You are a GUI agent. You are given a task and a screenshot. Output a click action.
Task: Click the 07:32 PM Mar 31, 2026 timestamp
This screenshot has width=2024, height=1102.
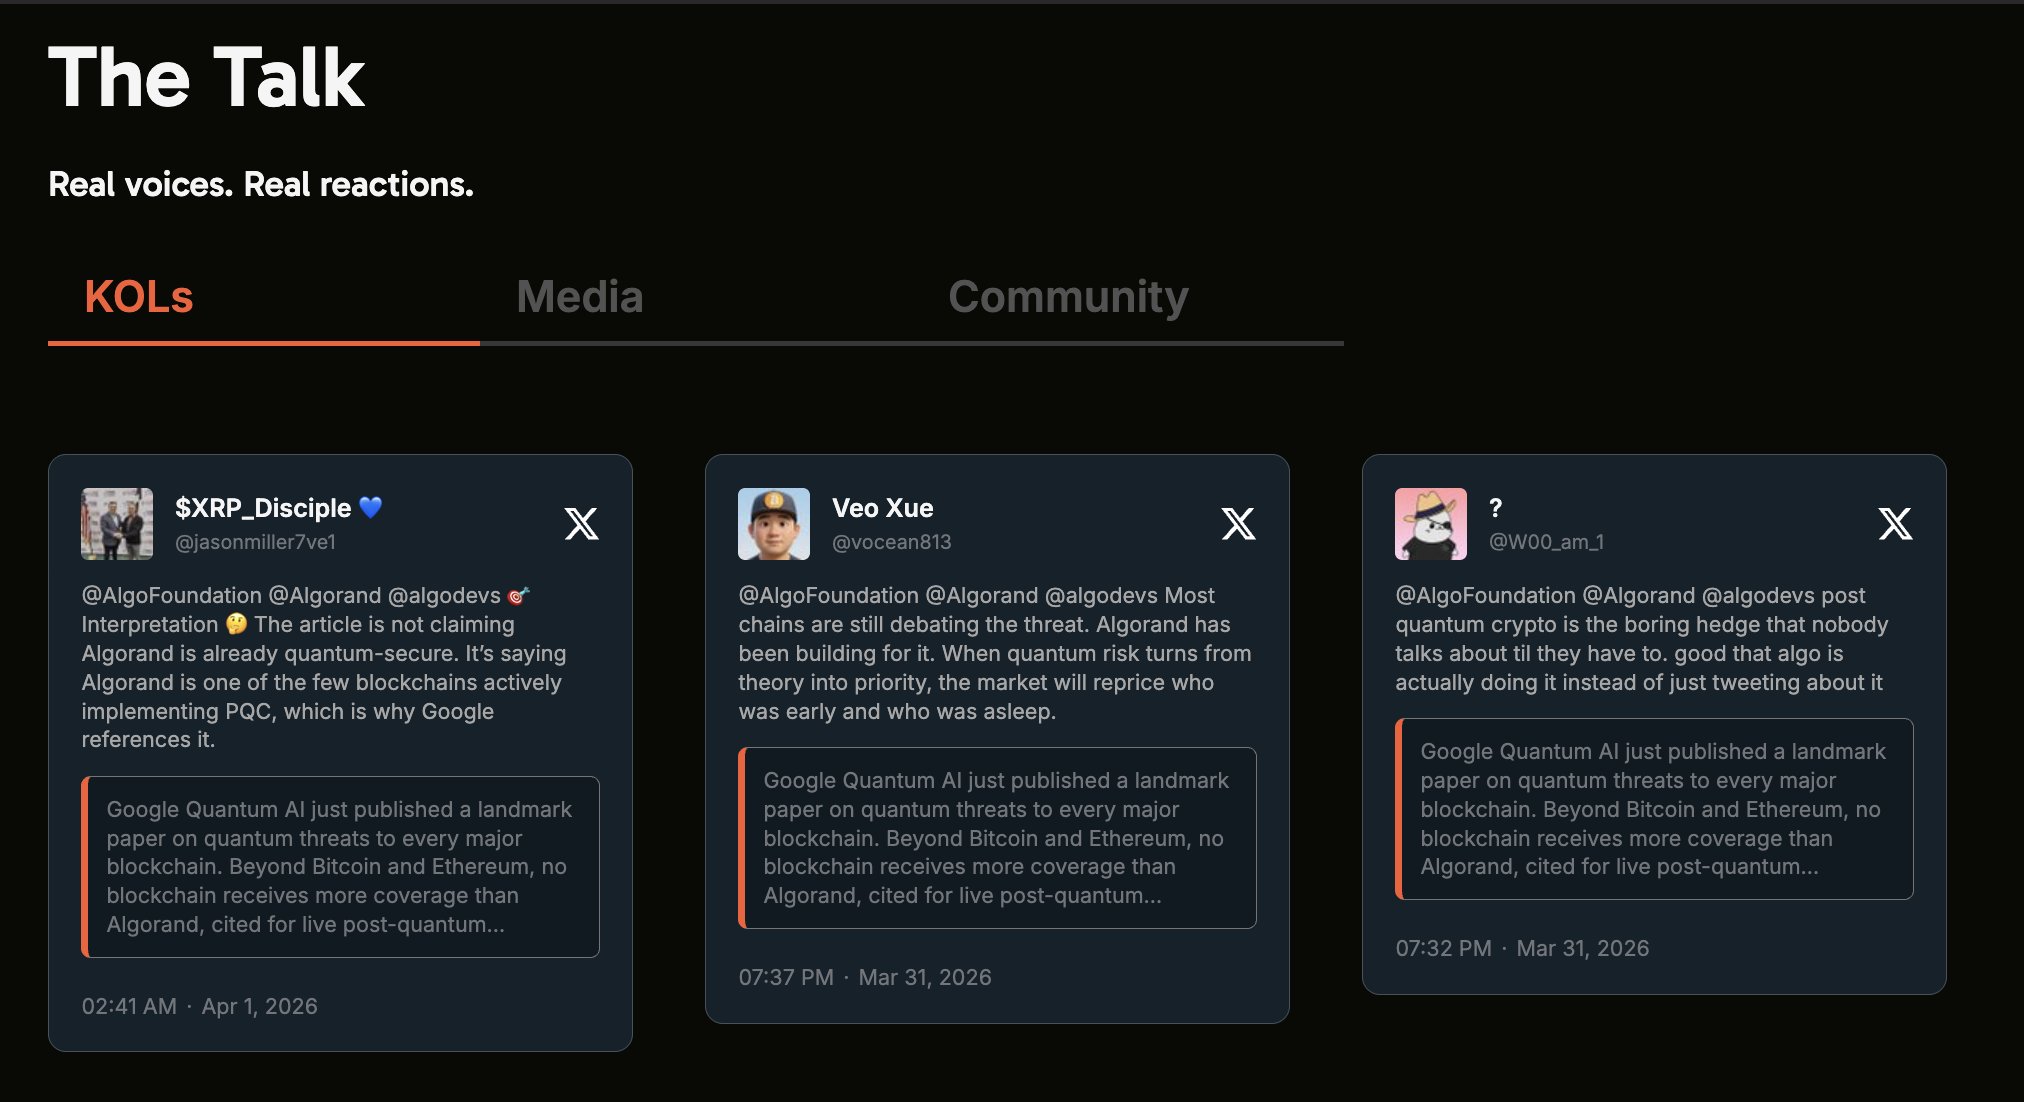coord(1522,948)
